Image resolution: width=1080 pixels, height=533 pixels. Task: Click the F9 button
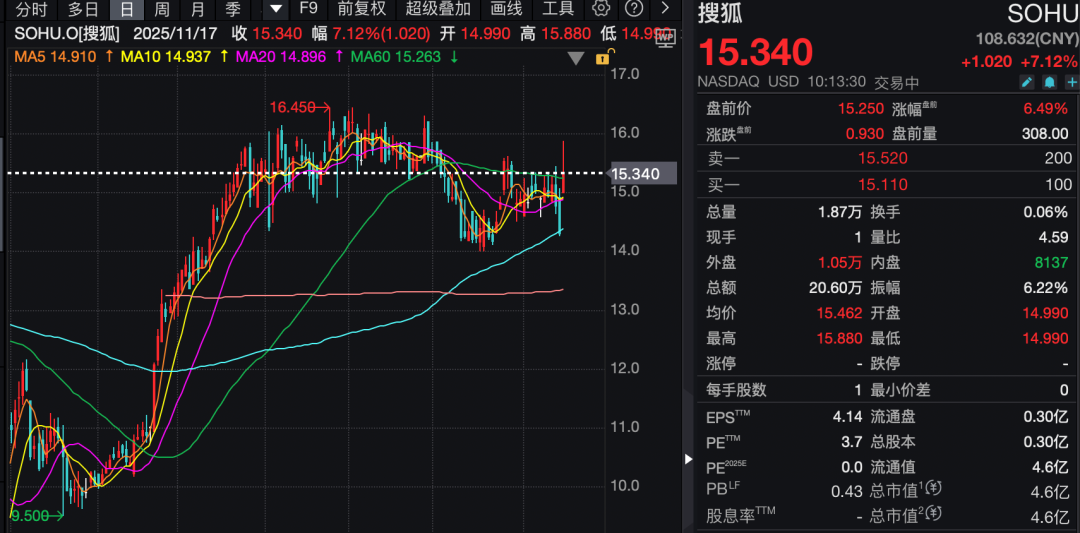309,9
